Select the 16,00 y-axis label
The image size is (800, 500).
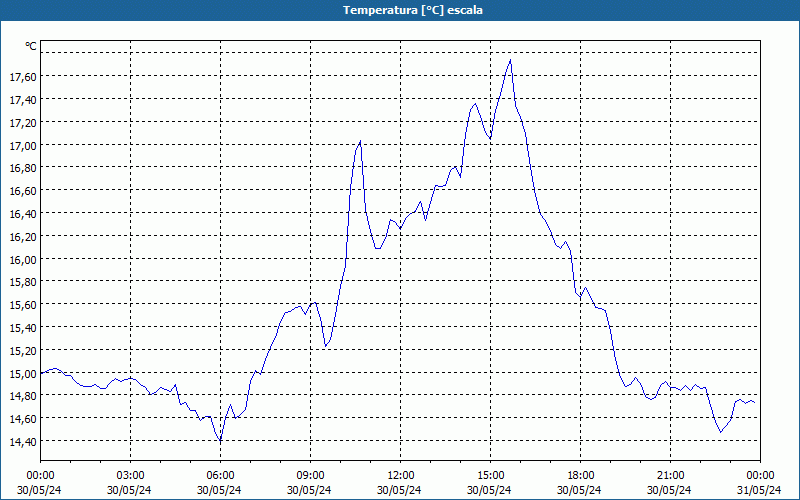click(23, 259)
